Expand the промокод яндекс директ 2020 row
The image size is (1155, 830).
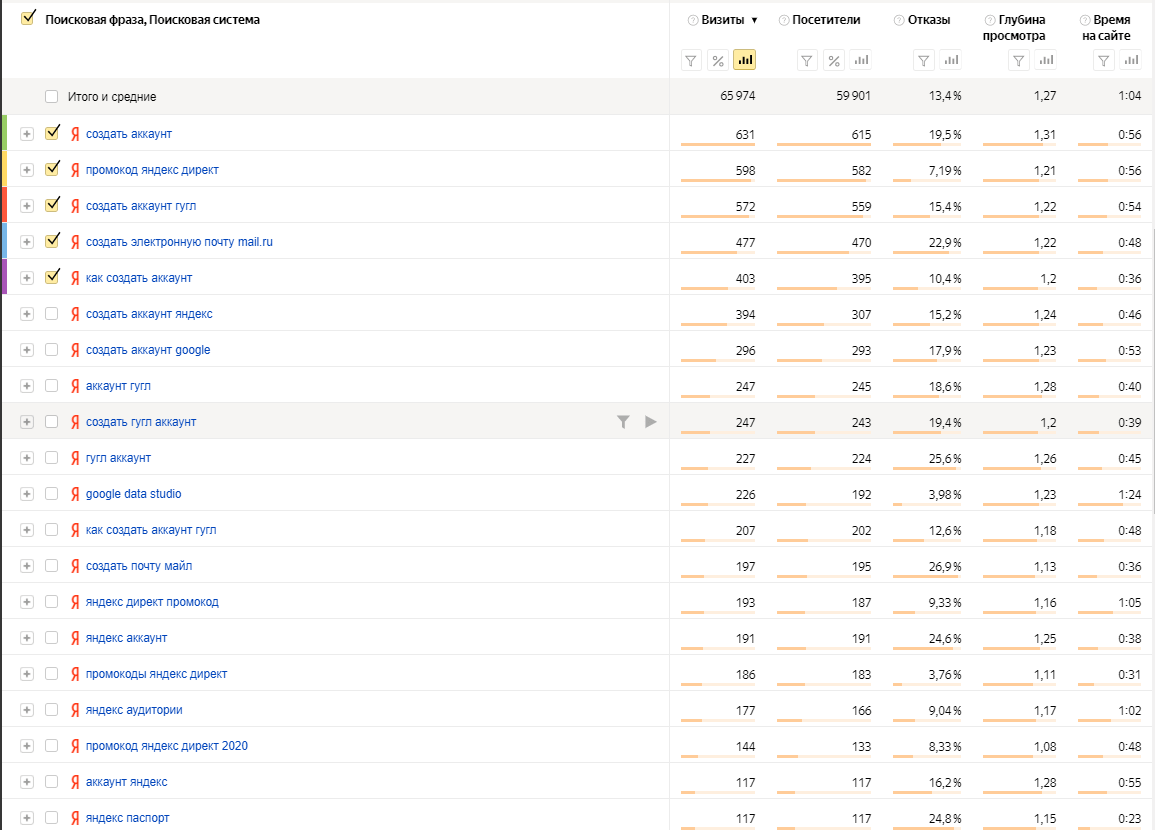(x=27, y=746)
